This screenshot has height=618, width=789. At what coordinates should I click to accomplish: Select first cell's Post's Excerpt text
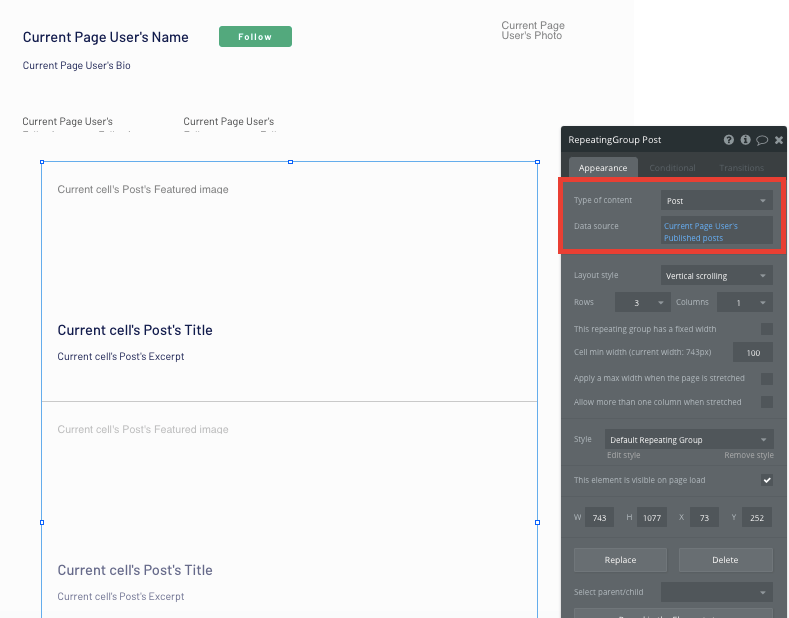point(121,356)
